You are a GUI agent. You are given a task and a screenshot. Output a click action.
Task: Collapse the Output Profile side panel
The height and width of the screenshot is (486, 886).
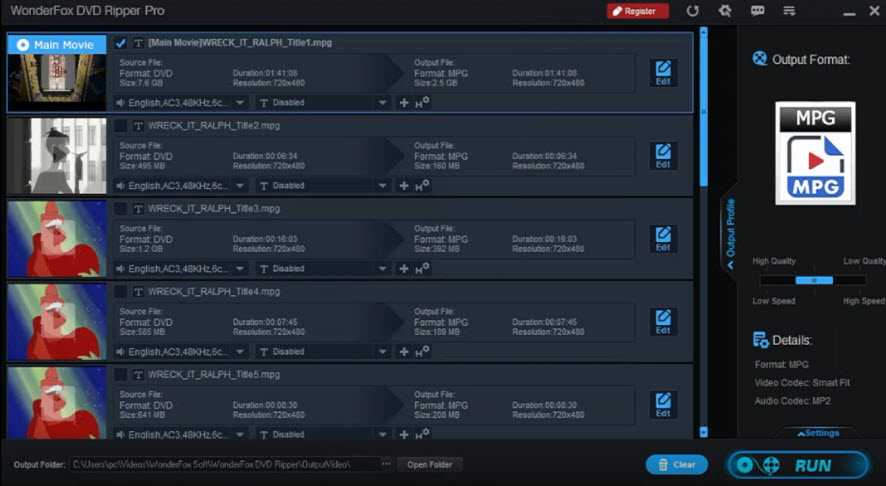click(730, 233)
